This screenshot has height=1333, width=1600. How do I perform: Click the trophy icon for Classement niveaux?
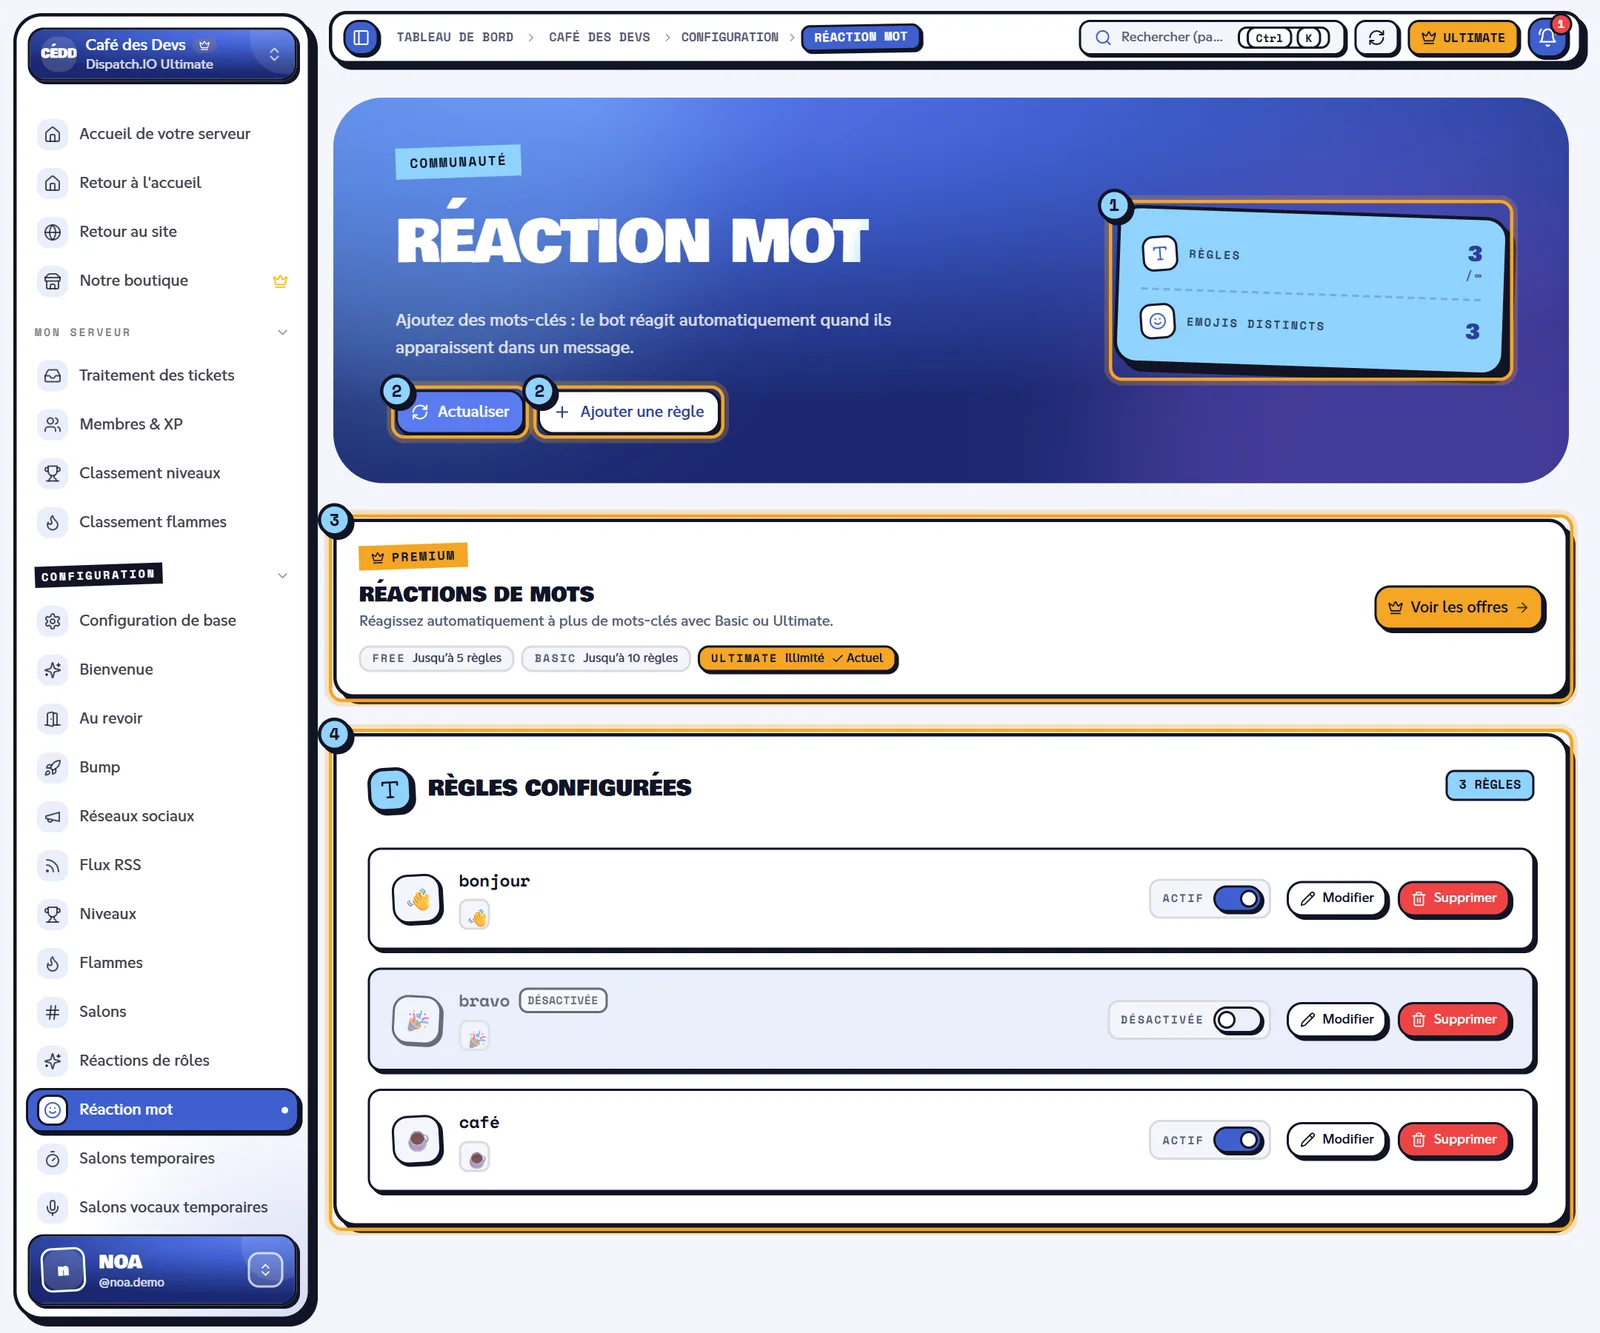[53, 474]
